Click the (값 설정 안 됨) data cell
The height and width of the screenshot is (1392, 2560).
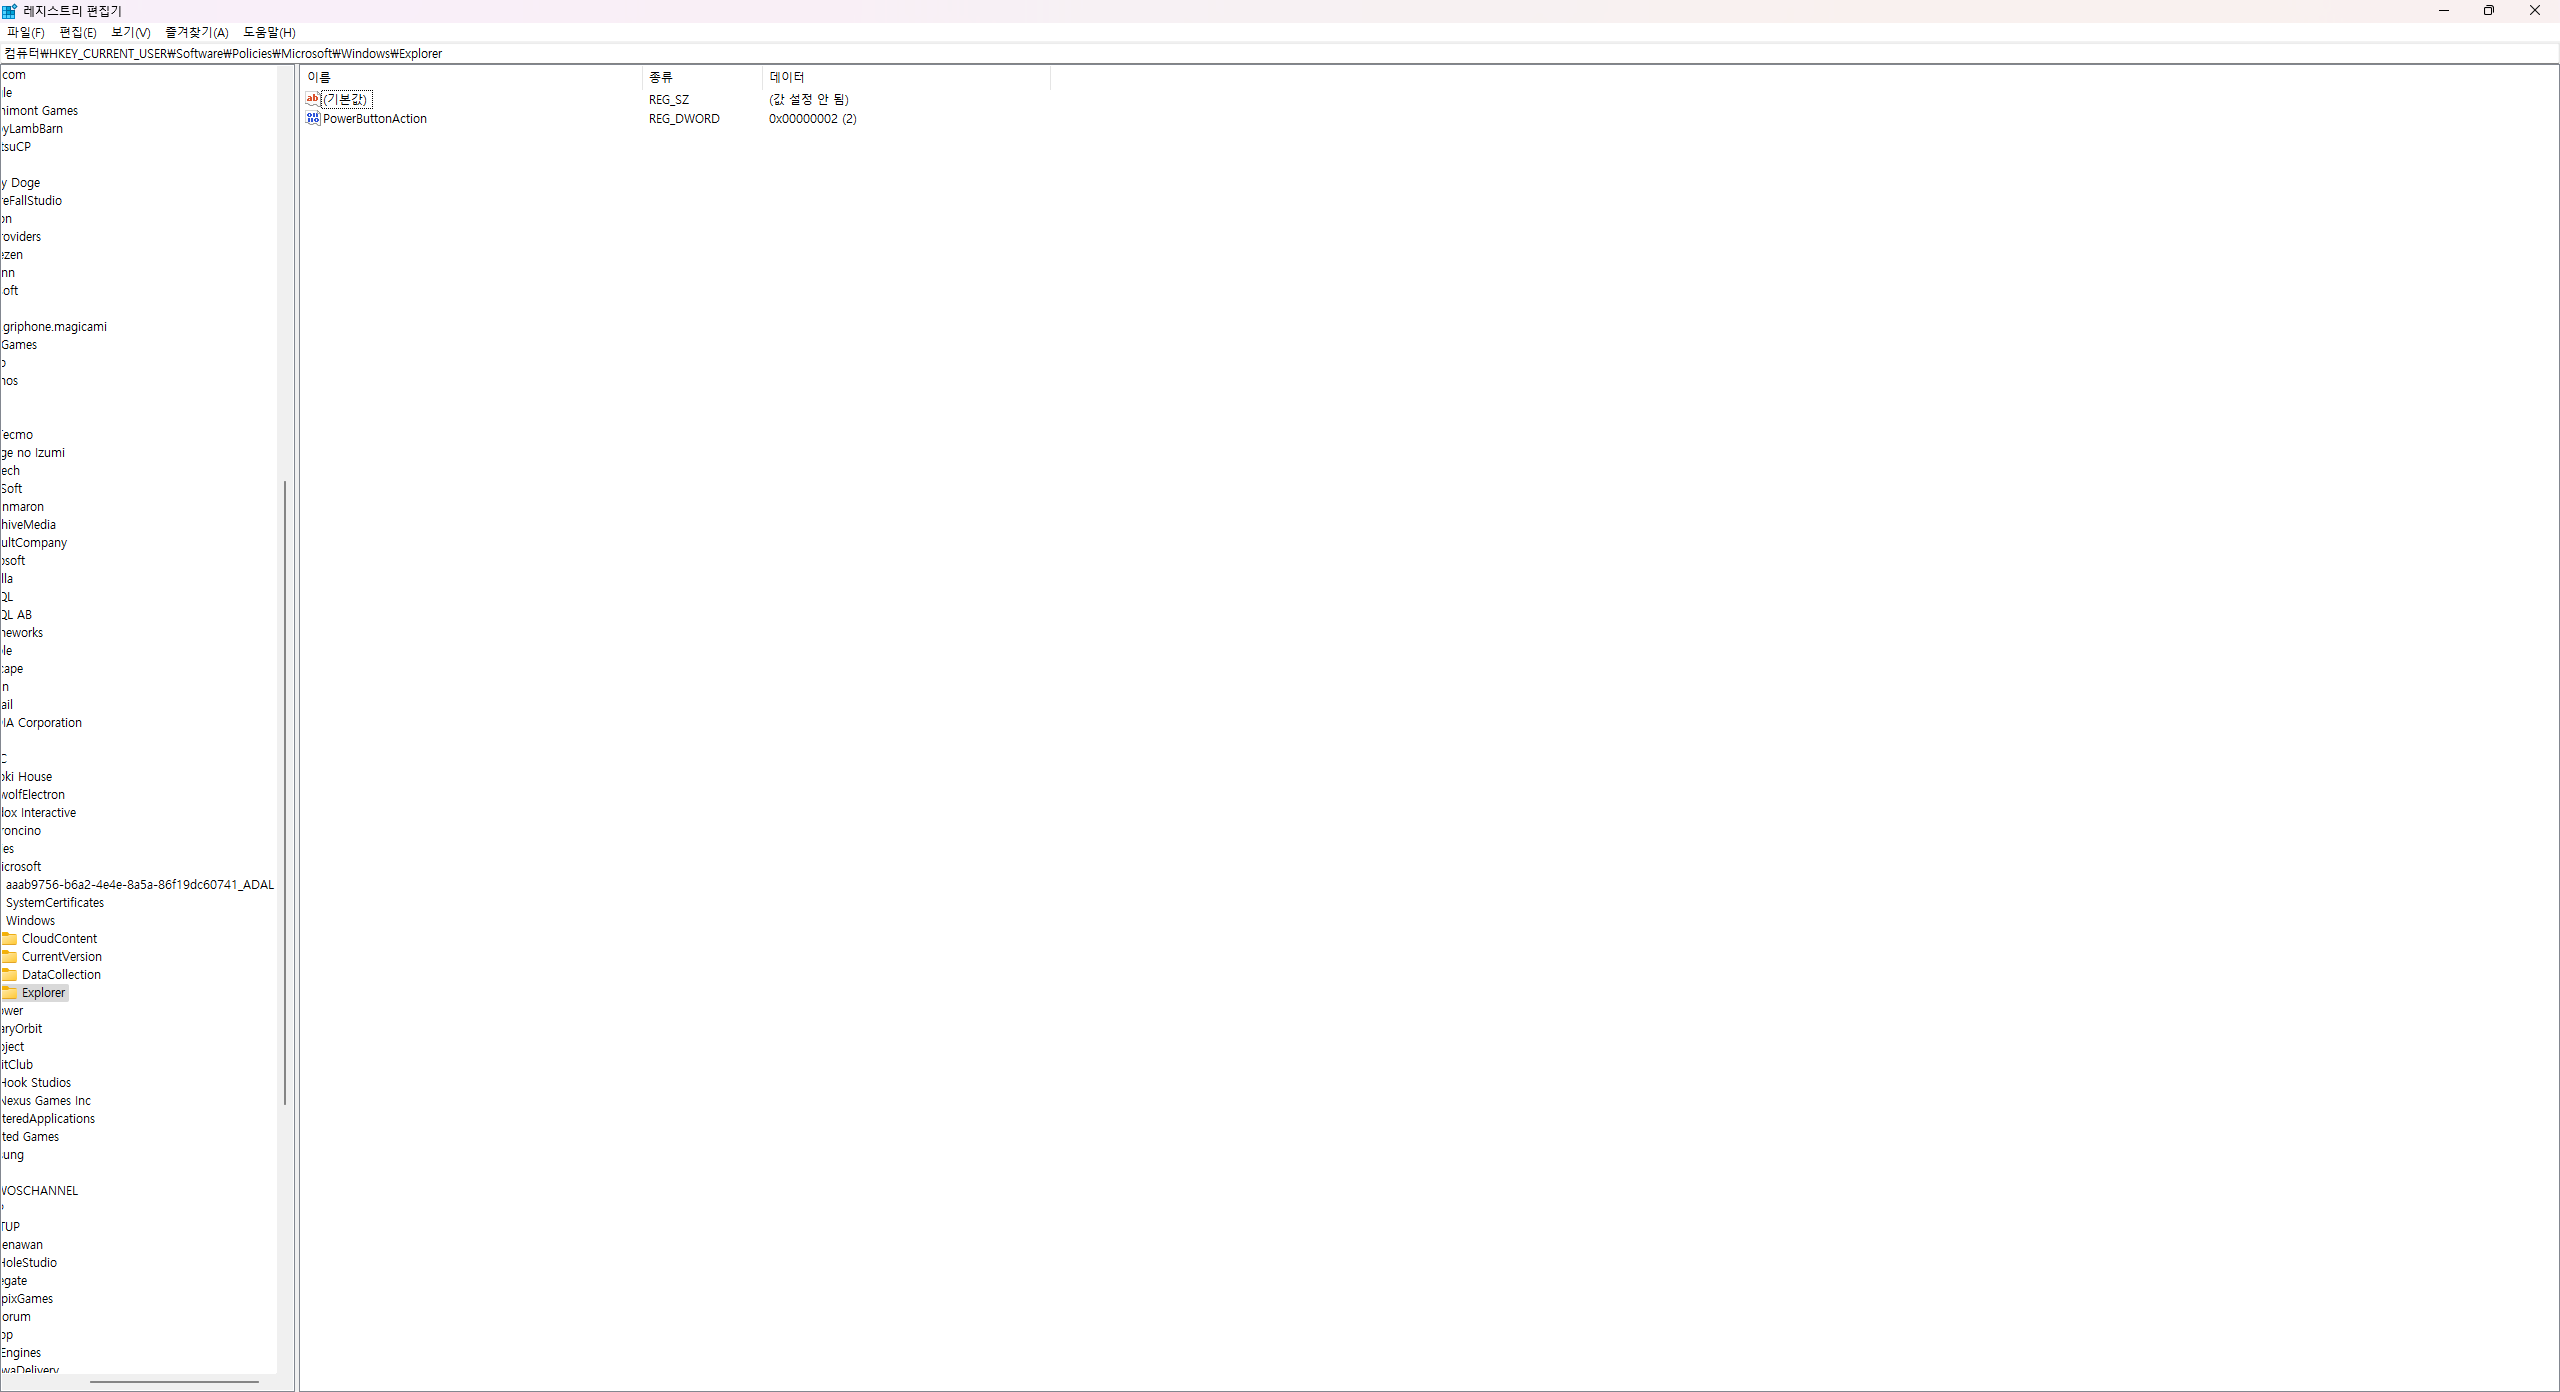click(x=808, y=99)
